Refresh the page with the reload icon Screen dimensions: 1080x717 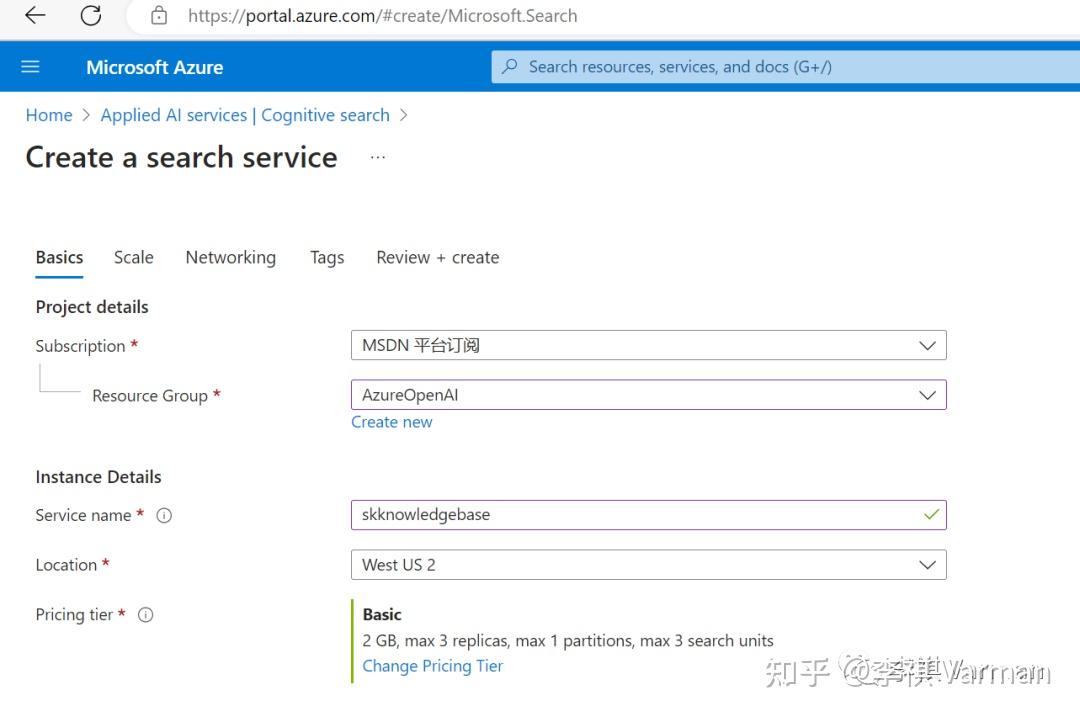click(x=90, y=15)
